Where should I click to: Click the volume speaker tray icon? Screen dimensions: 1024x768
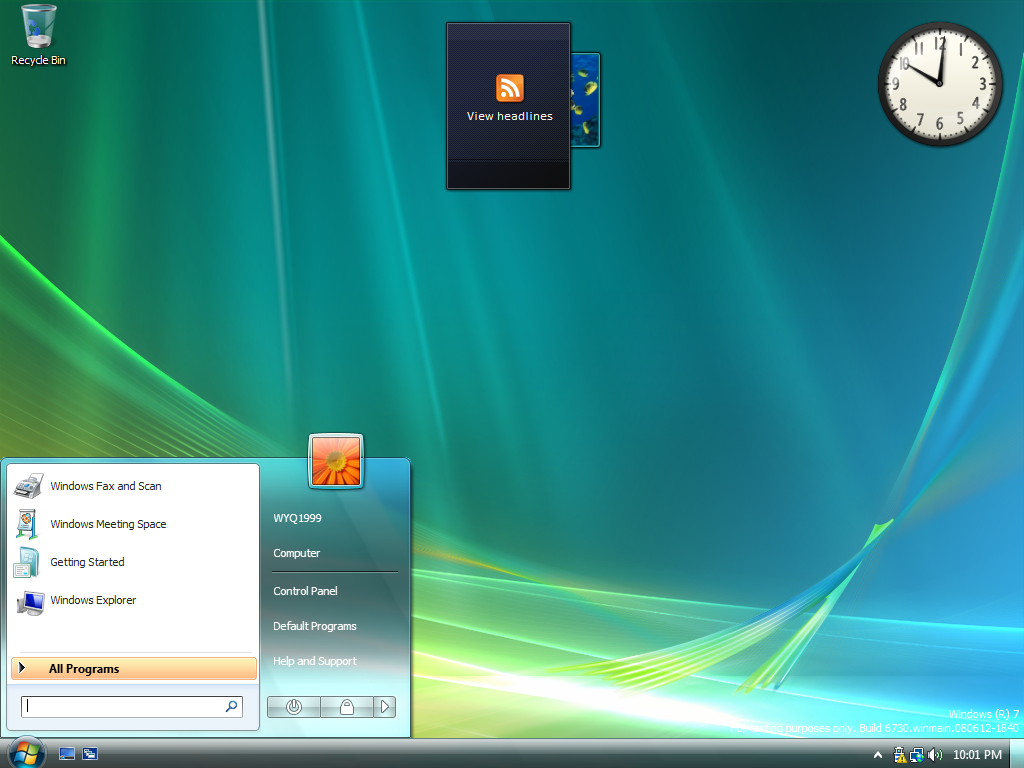935,755
